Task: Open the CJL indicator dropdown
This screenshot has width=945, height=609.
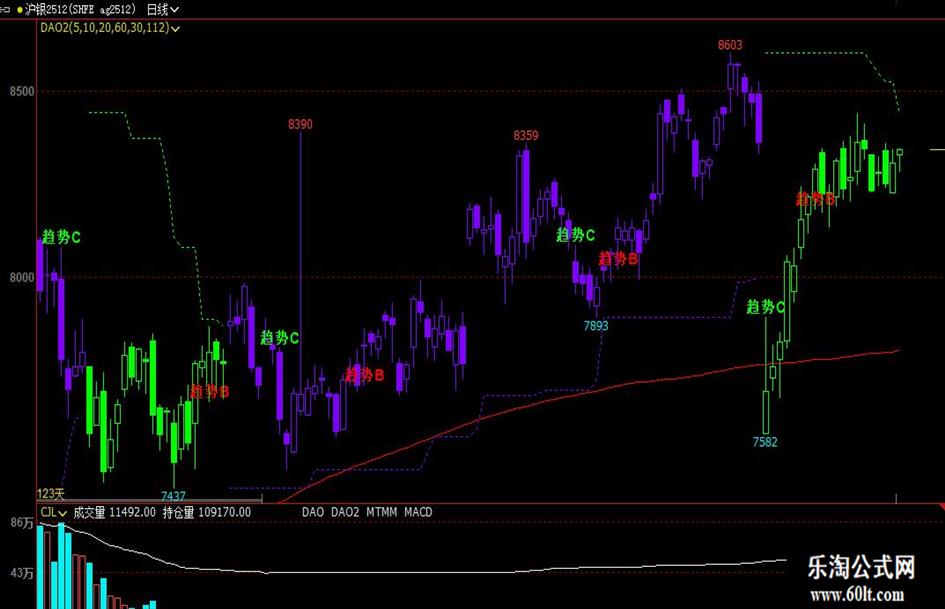Action: tap(53, 513)
